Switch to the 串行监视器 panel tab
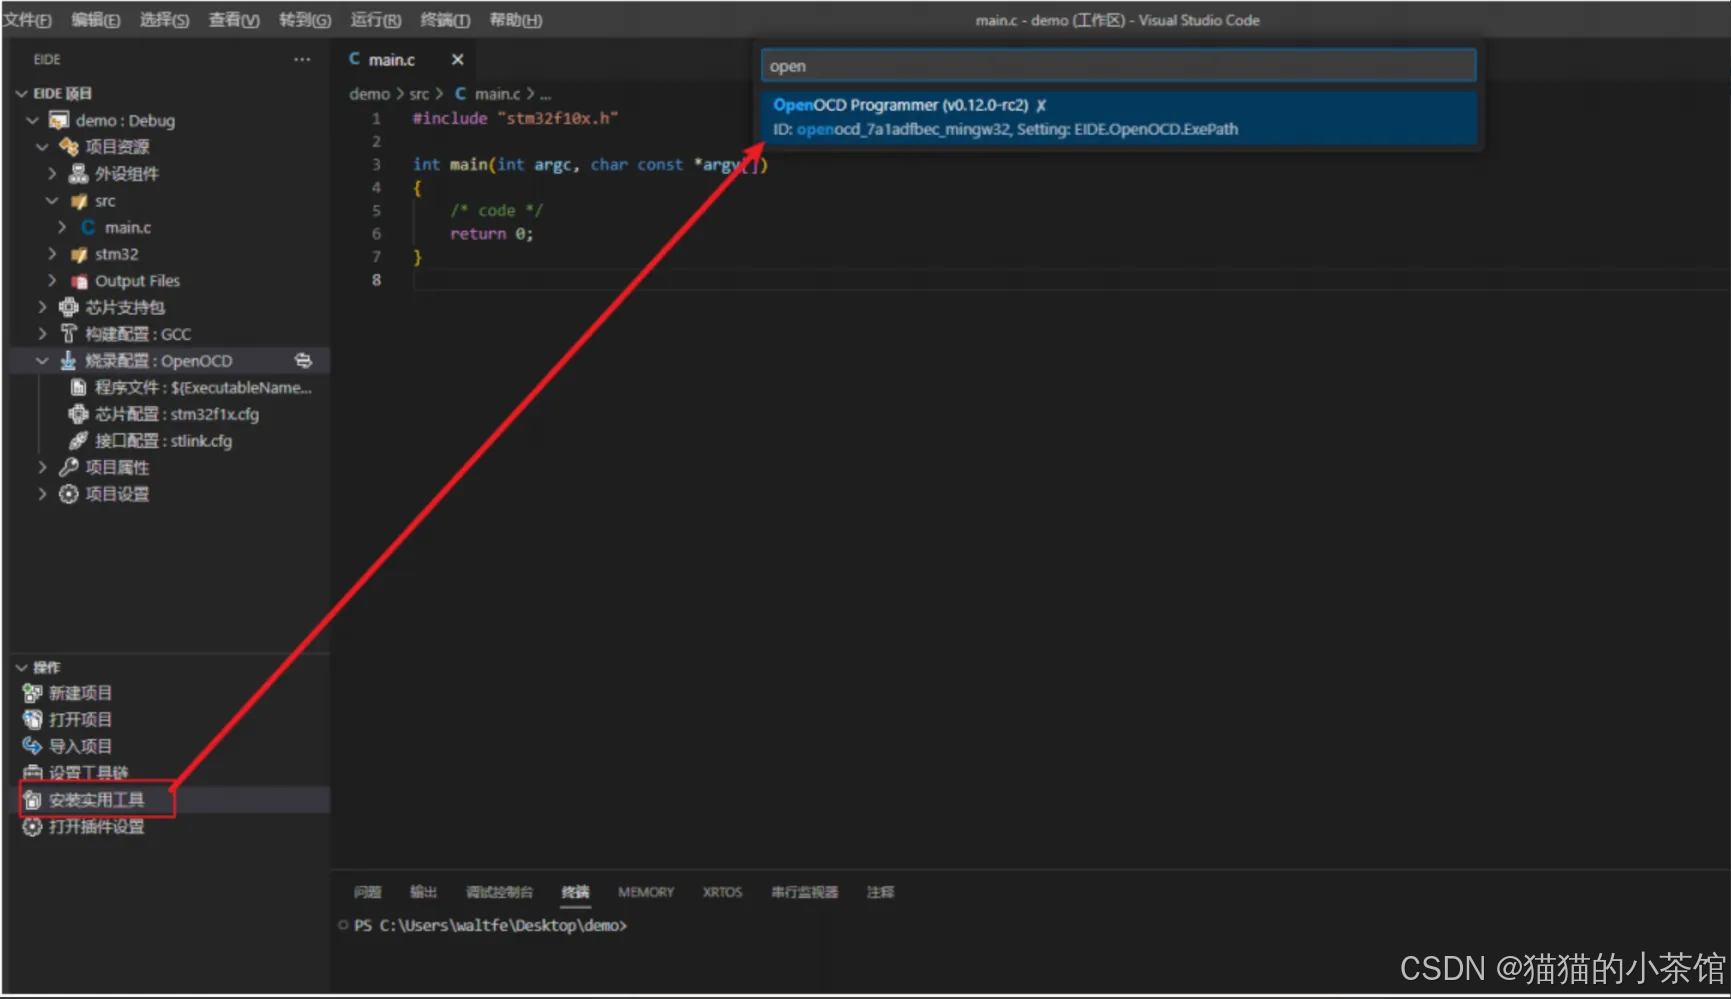This screenshot has width=1731, height=999. 804,892
